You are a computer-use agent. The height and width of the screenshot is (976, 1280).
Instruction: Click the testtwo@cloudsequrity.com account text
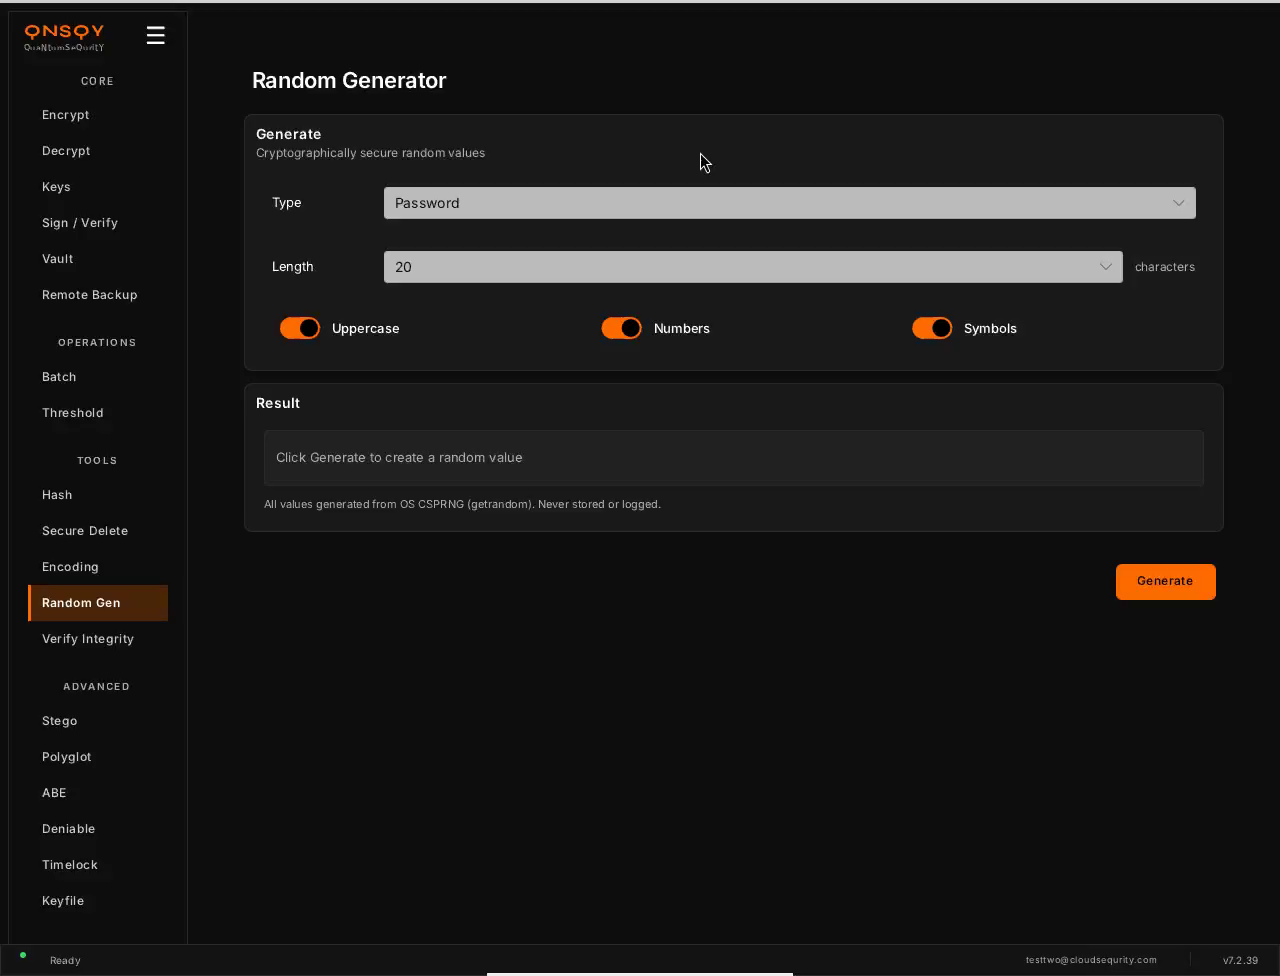pyautogui.click(x=1091, y=960)
